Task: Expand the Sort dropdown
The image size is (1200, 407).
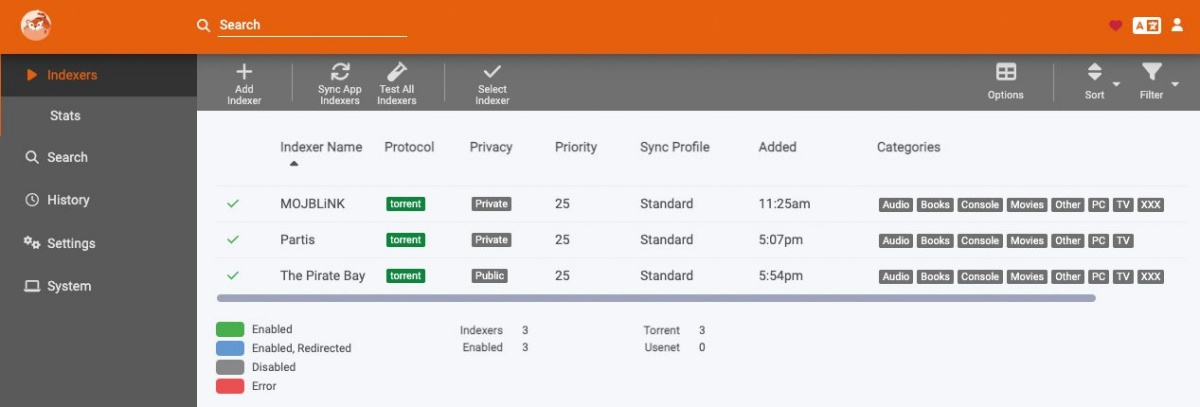Action: (1102, 80)
